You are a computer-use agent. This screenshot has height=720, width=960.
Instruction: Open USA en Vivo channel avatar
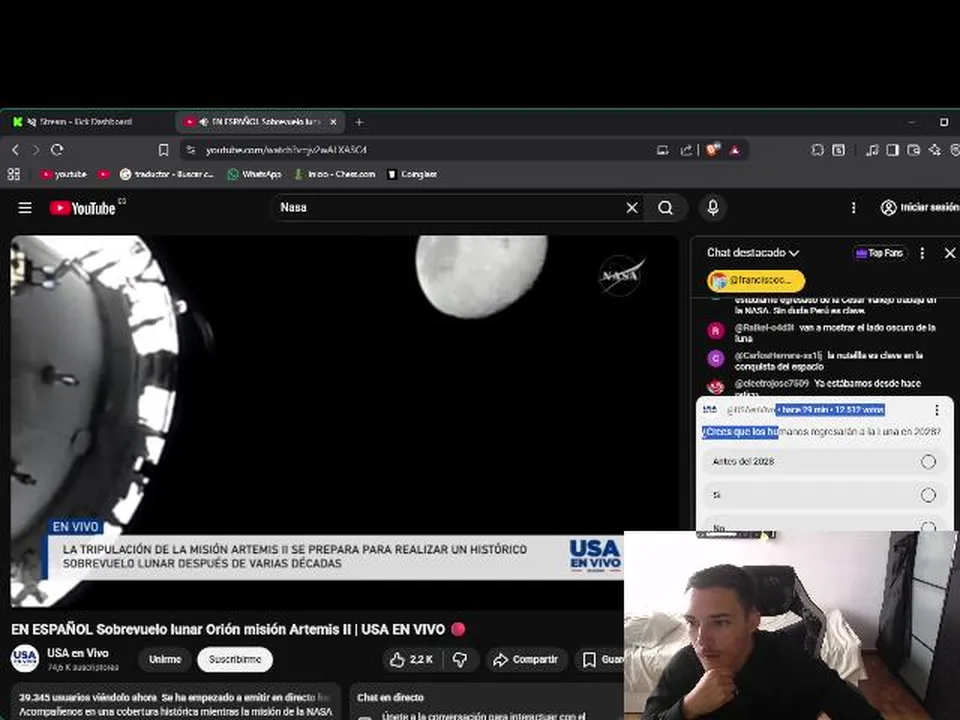pyautogui.click(x=25, y=659)
